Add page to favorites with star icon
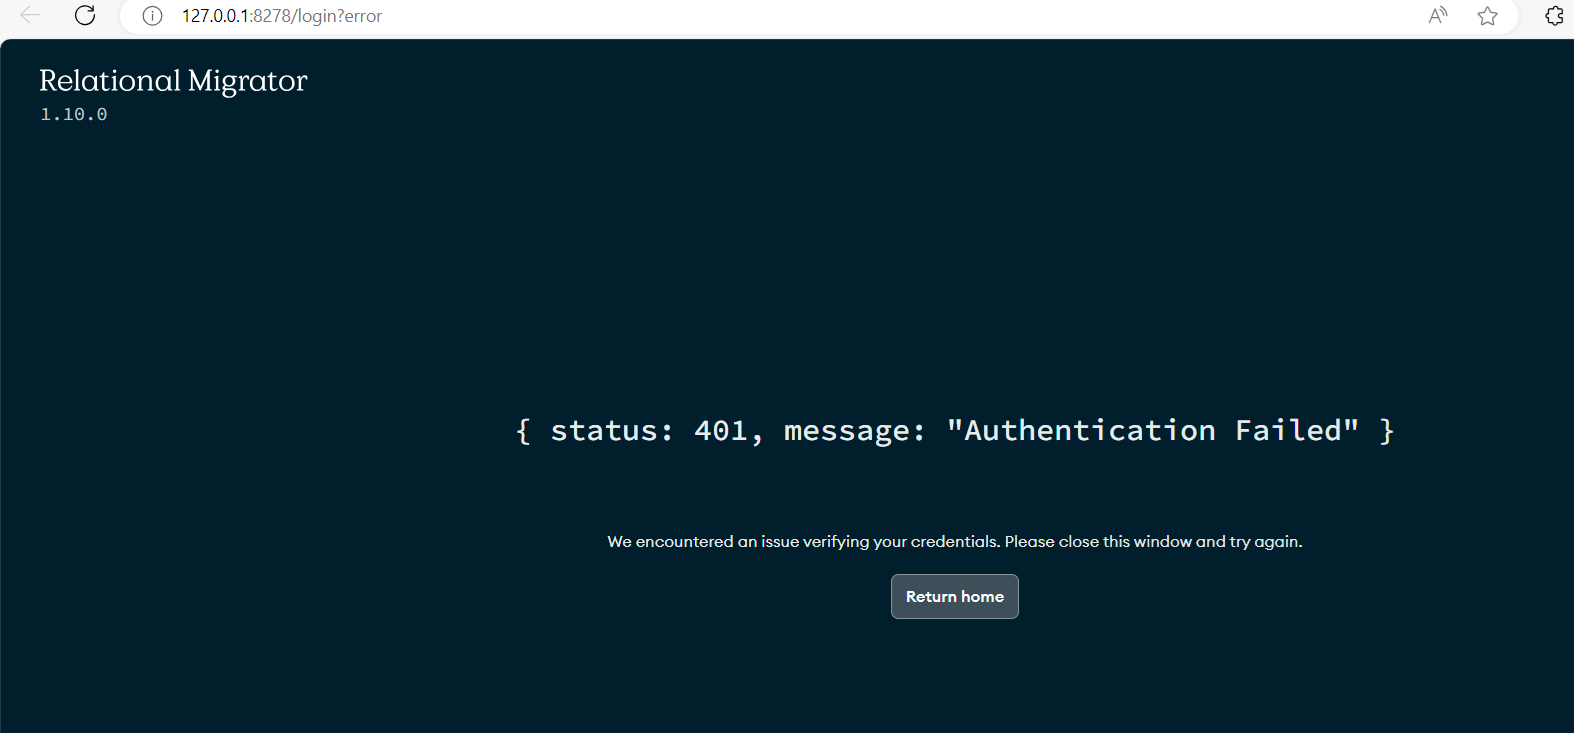 1487,16
